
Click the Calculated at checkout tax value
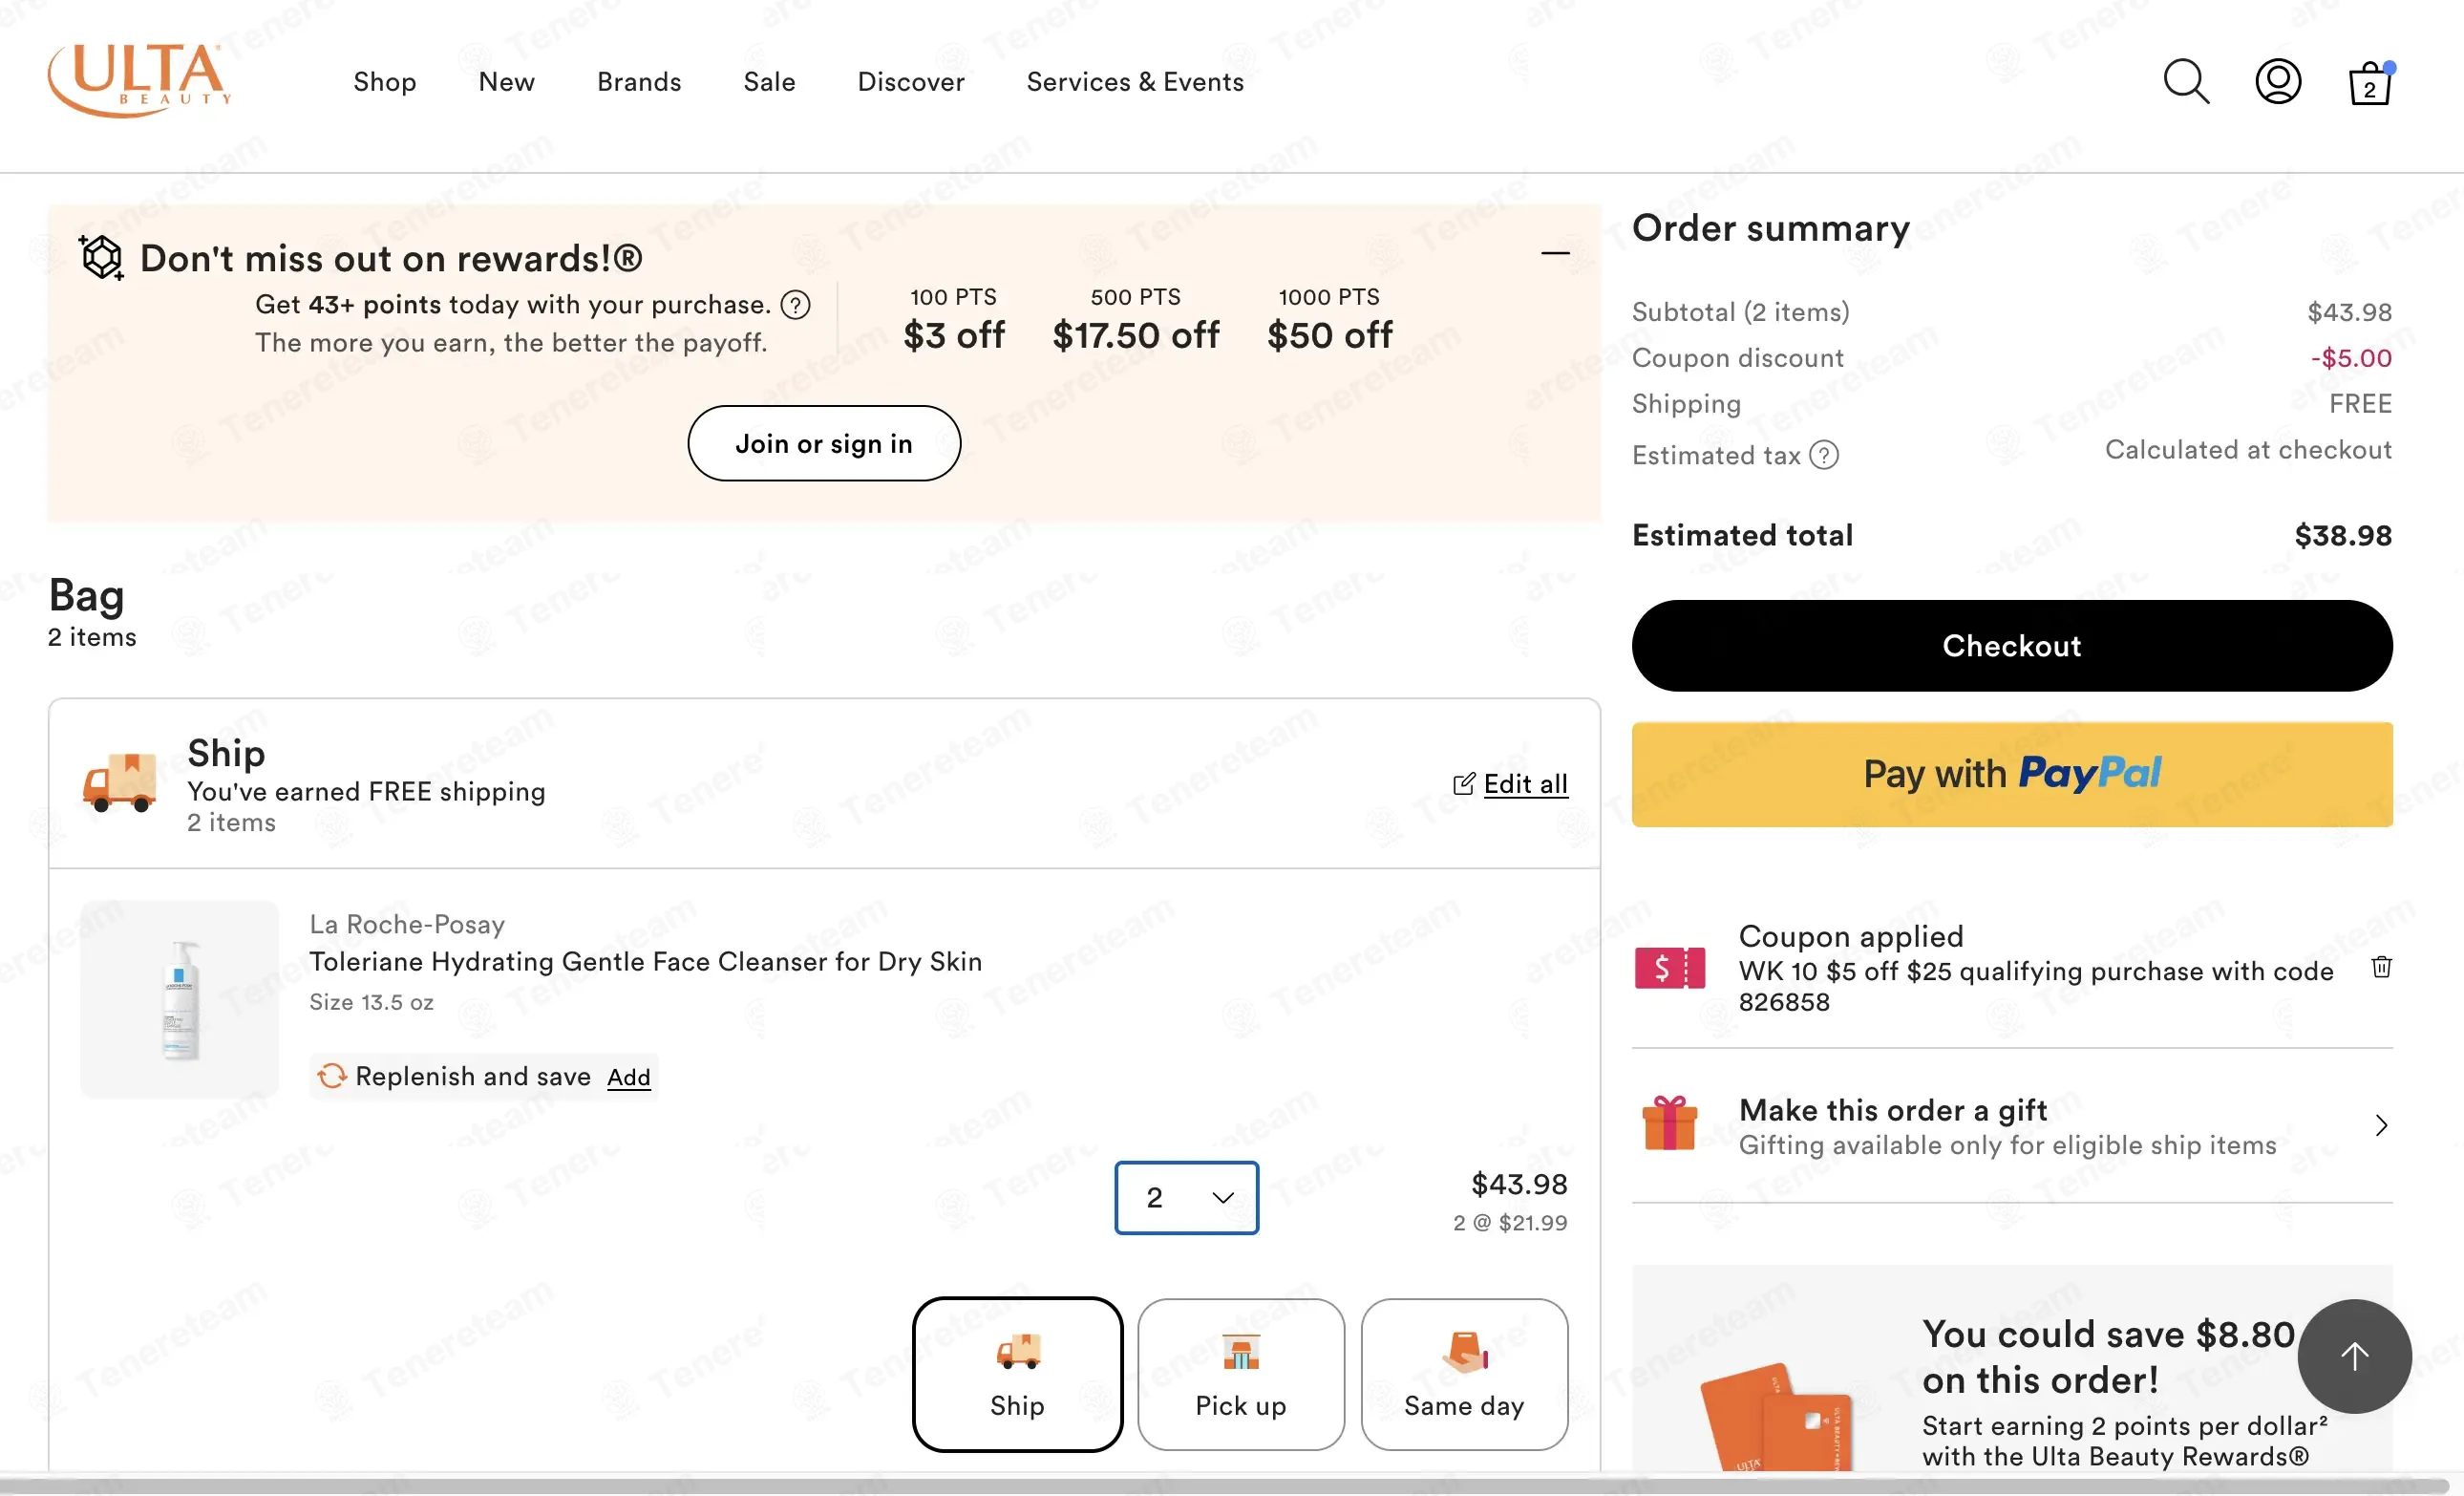(2249, 450)
